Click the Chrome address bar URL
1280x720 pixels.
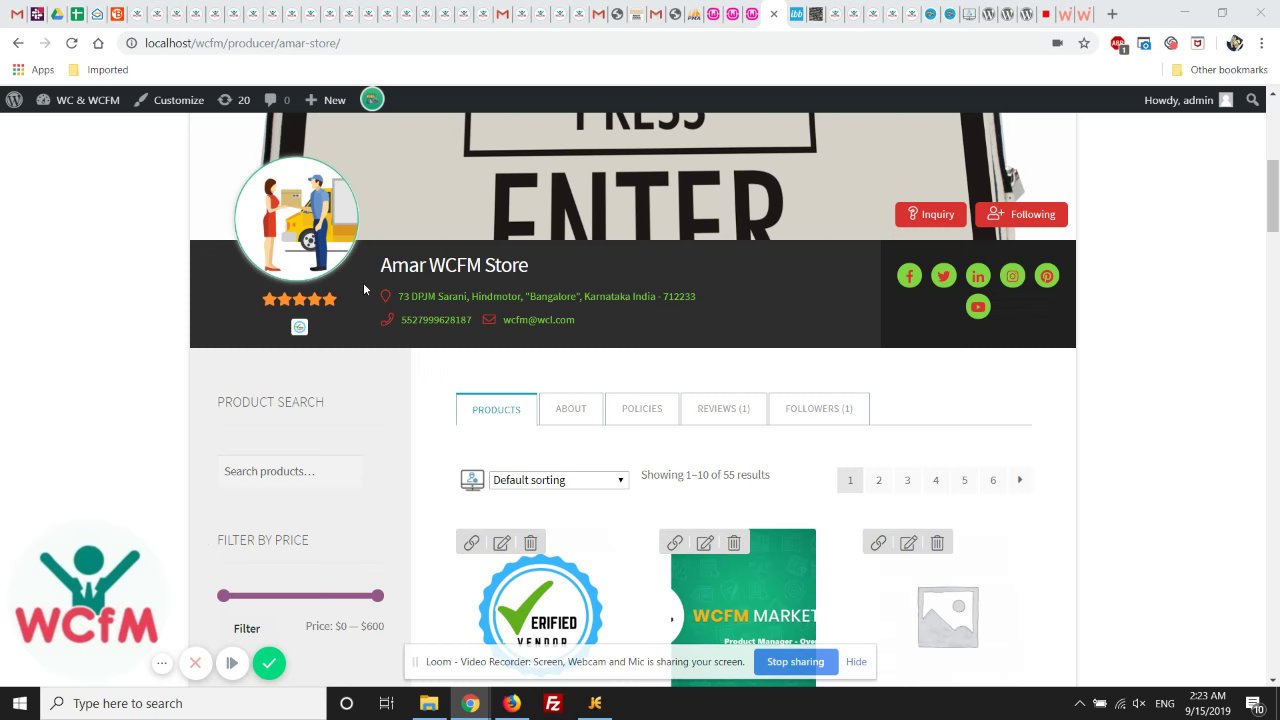pos(242,43)
